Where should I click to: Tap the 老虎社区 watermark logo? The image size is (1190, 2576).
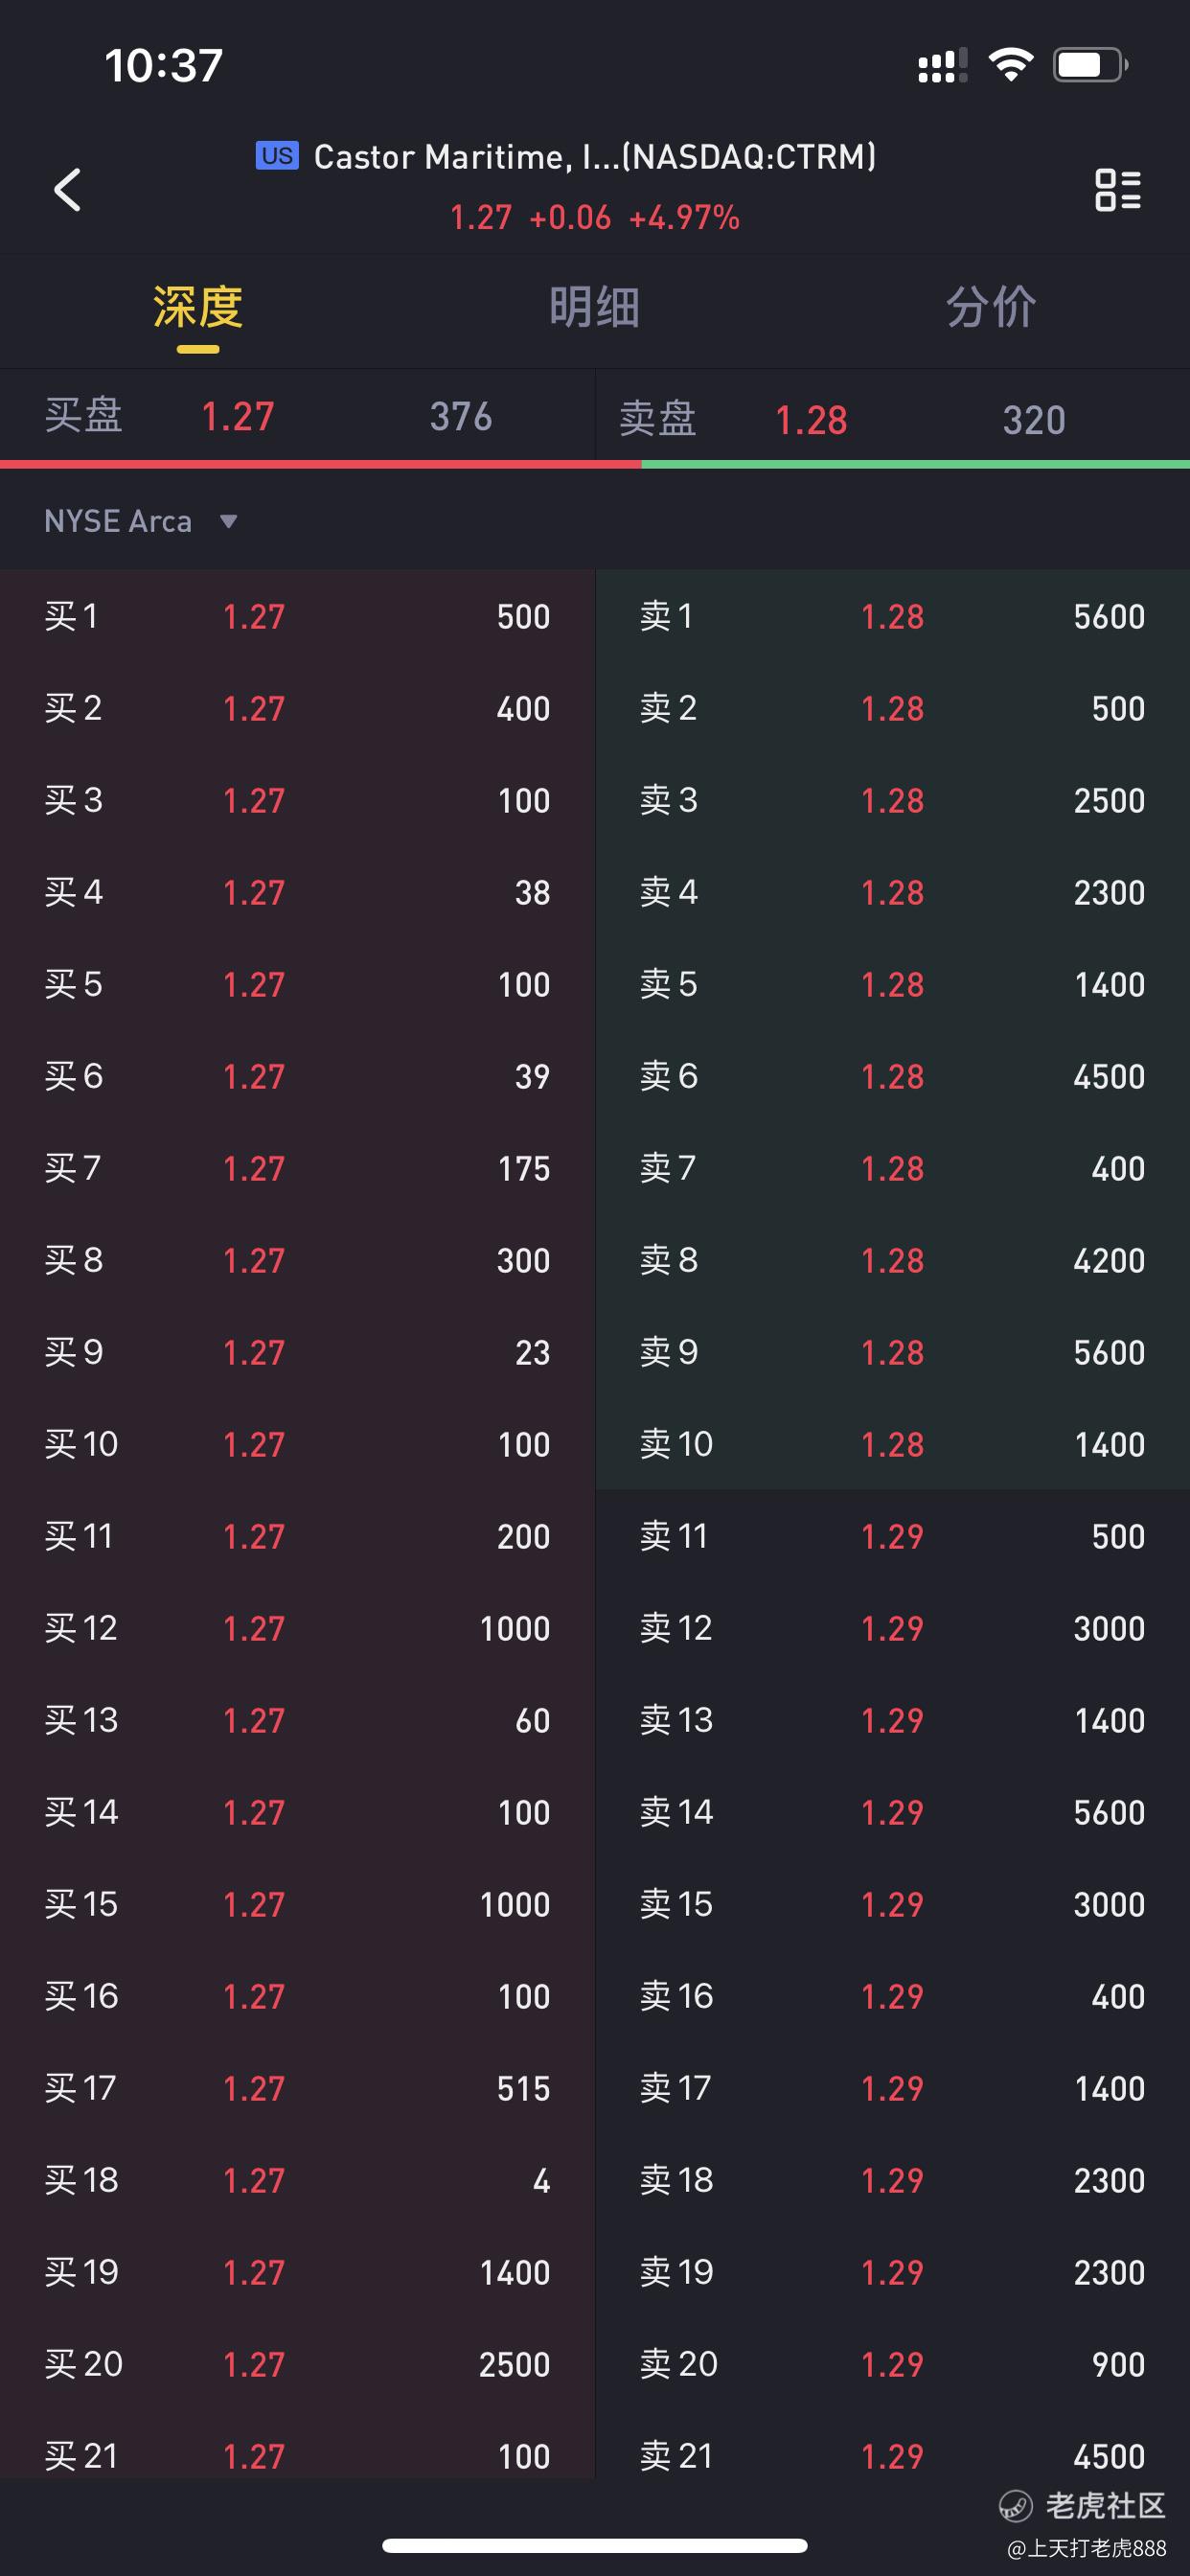coord(1083,2505)
